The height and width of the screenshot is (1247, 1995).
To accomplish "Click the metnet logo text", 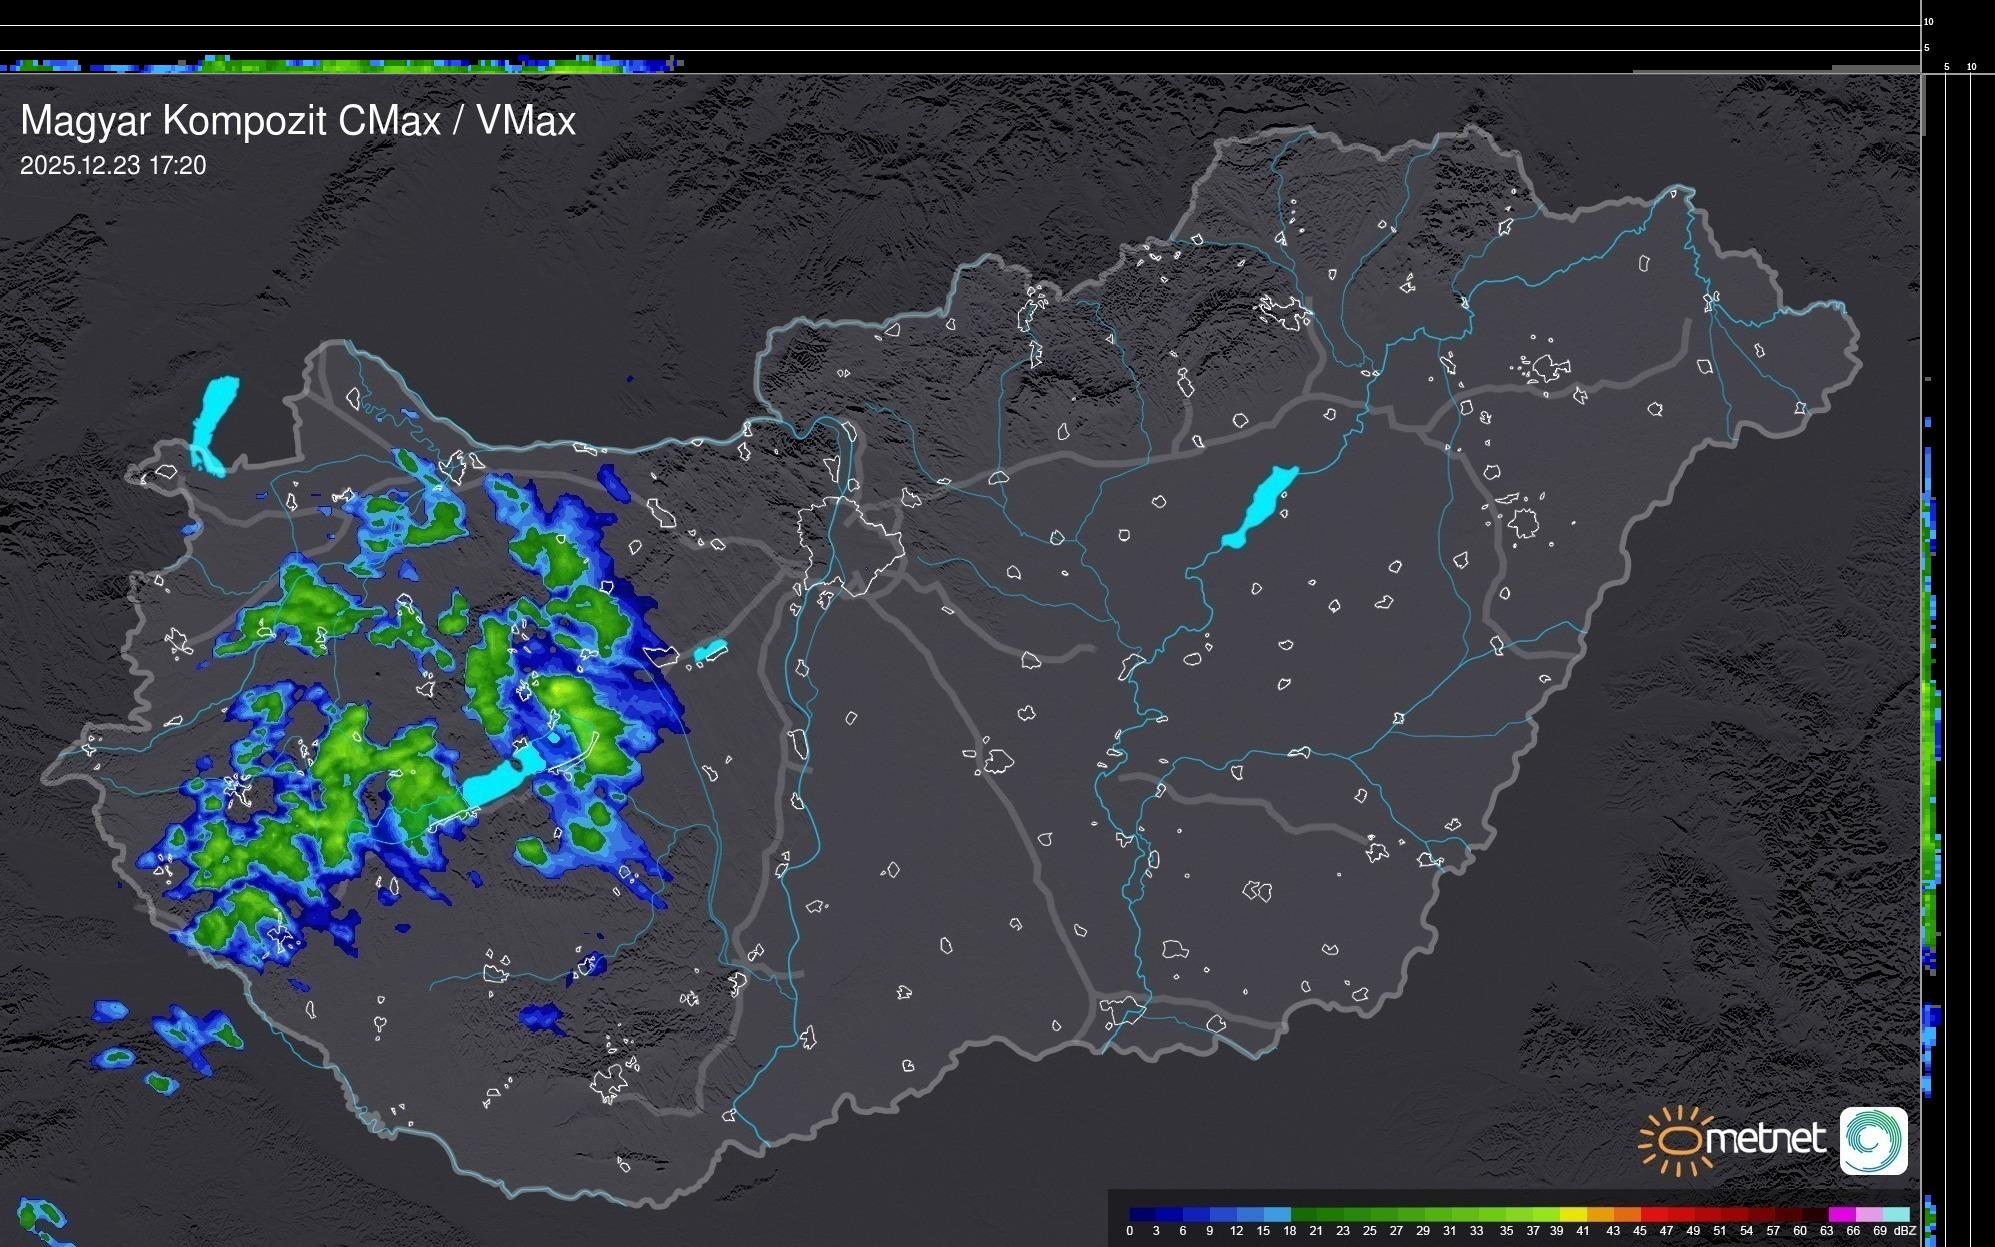I will [x=1765, y=1140].
